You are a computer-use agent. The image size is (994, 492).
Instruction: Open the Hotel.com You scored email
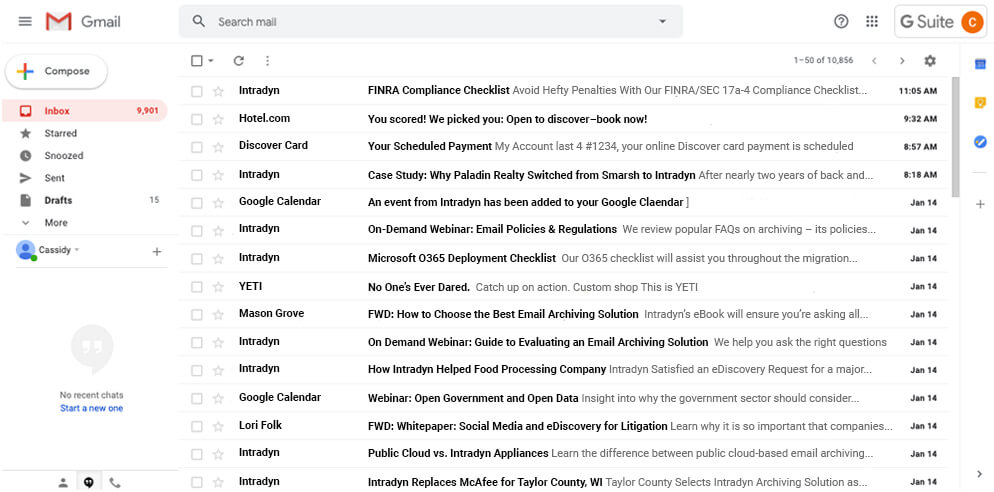coord(564,119)
